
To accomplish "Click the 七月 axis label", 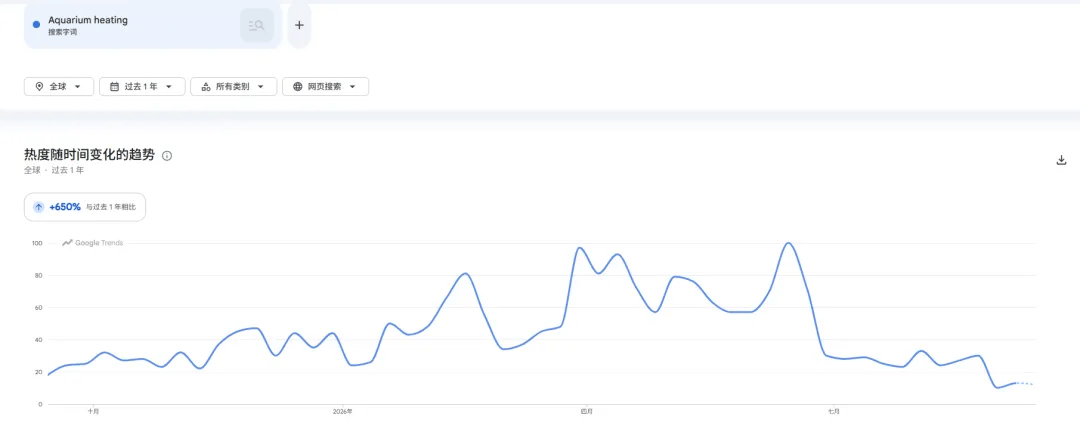I will click(x=833, y=411).
